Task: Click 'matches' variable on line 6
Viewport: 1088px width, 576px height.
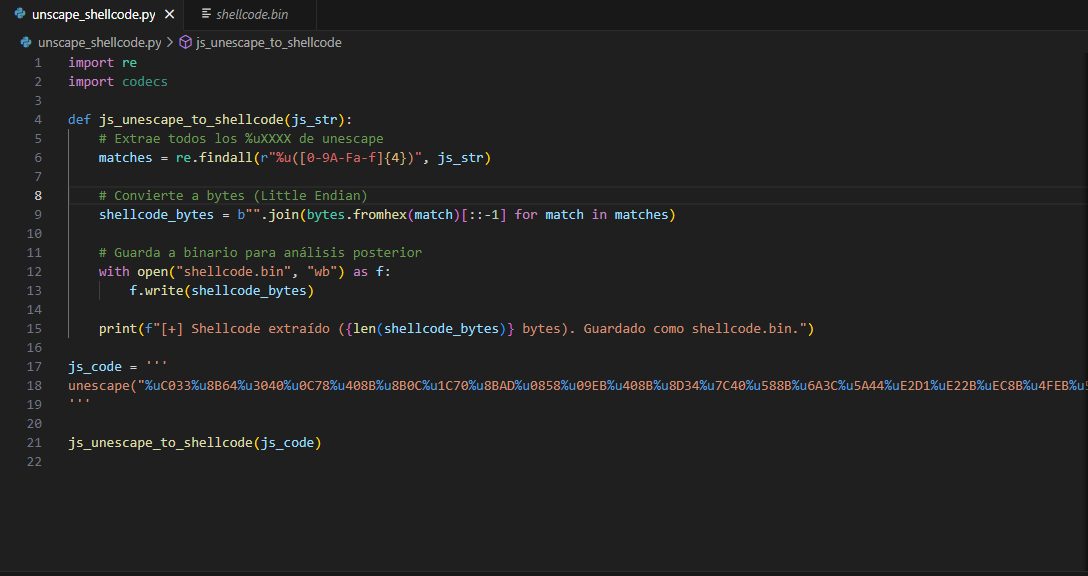Action: tap(126, 158)
